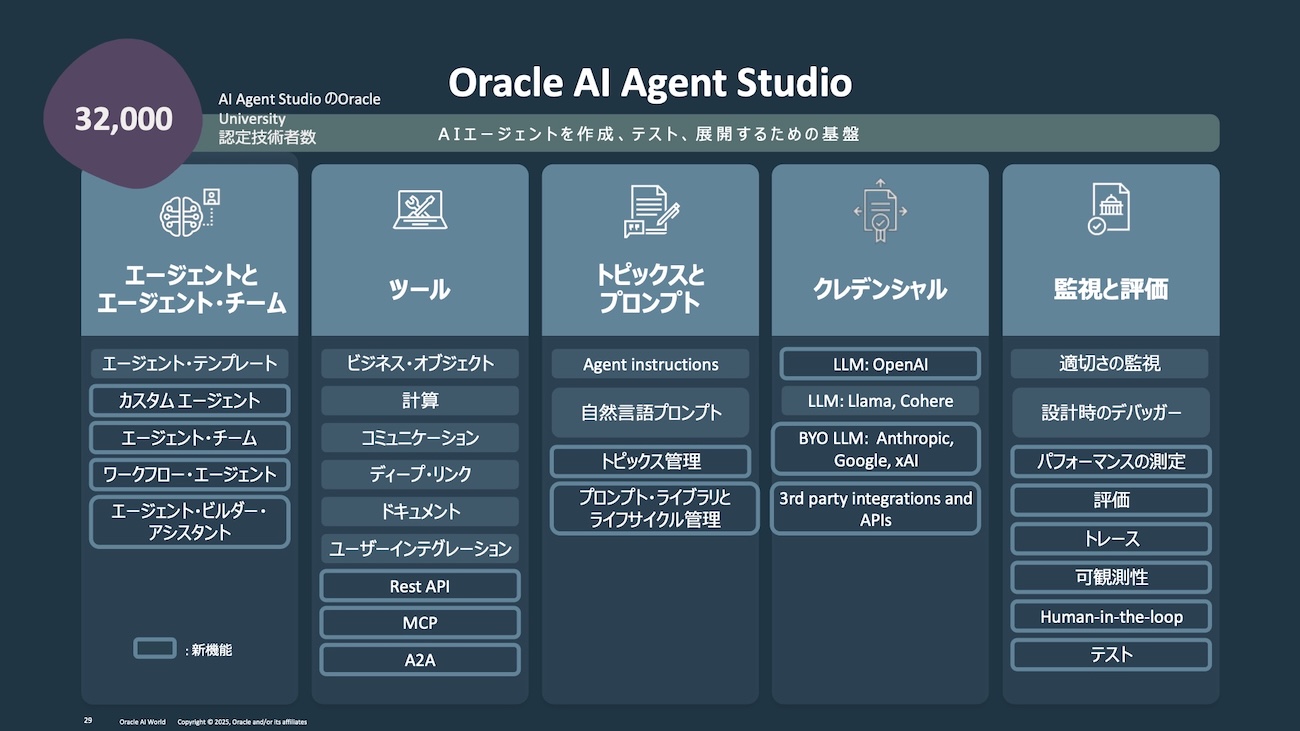Click the Agent instructions label
The image size is (1300, 731).
pos(650,364)
